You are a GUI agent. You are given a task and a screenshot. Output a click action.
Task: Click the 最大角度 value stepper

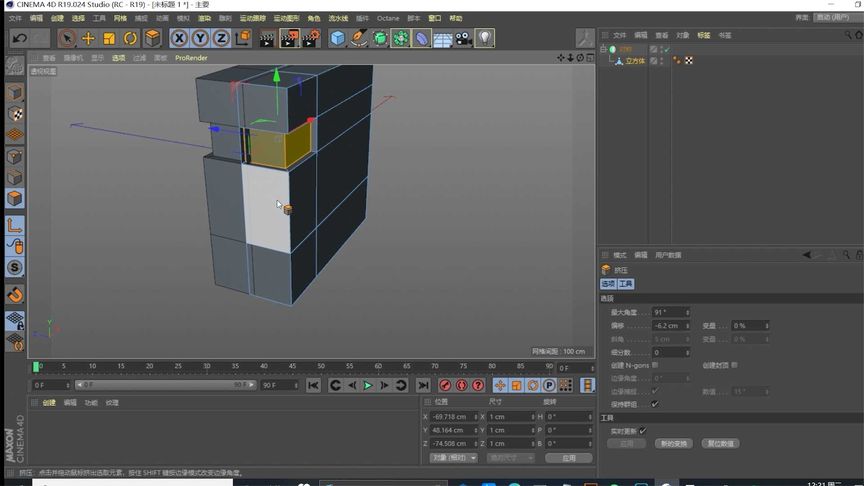687,313
